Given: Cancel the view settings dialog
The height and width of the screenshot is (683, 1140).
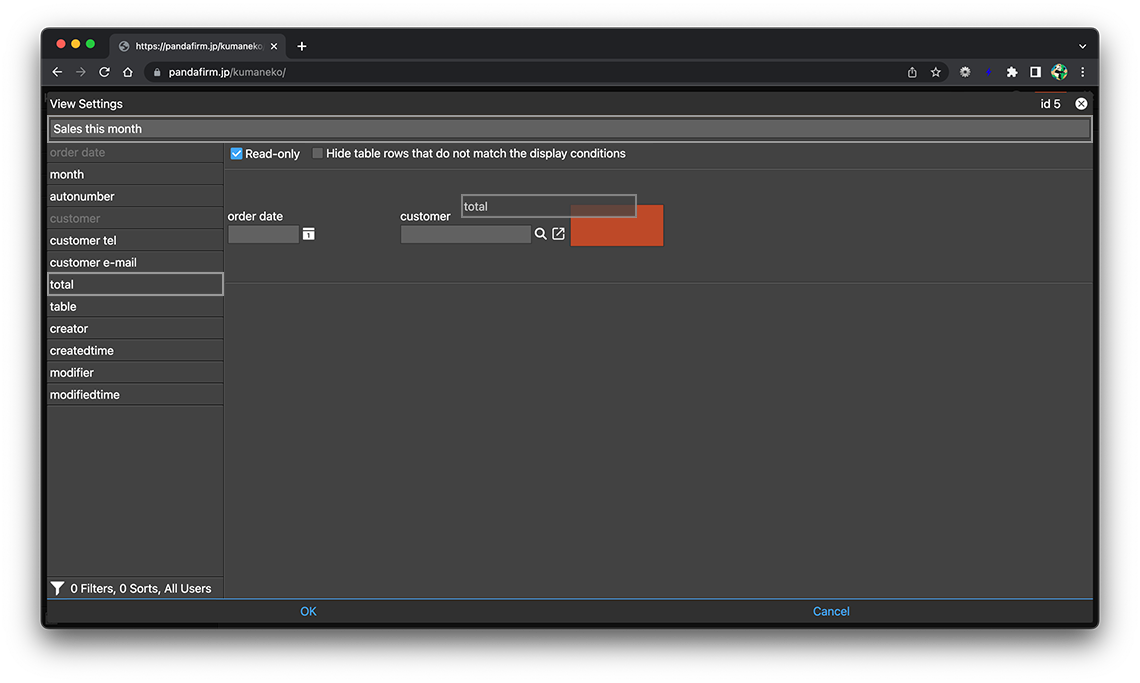Looking at the screenshot, I should [x=831, y=612].
